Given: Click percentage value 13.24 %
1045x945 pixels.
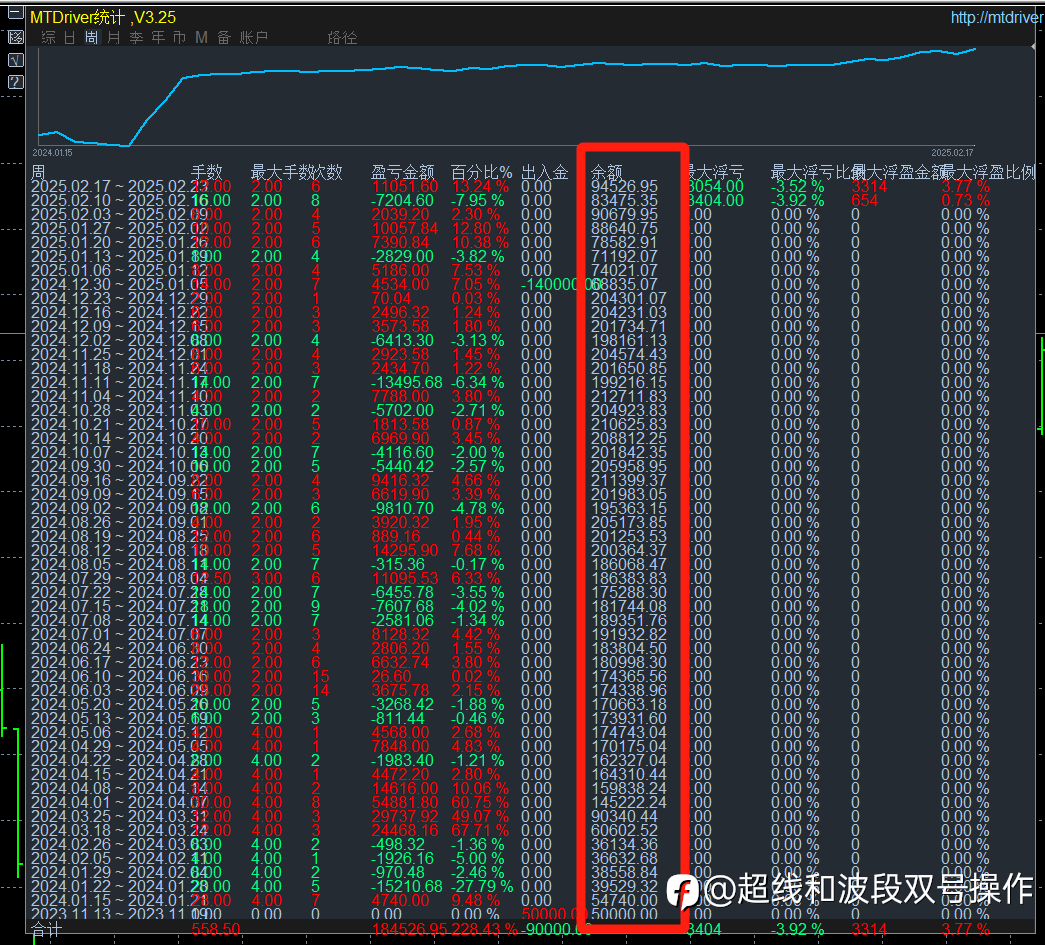Looking at the screenshot, I should point(480,187).
